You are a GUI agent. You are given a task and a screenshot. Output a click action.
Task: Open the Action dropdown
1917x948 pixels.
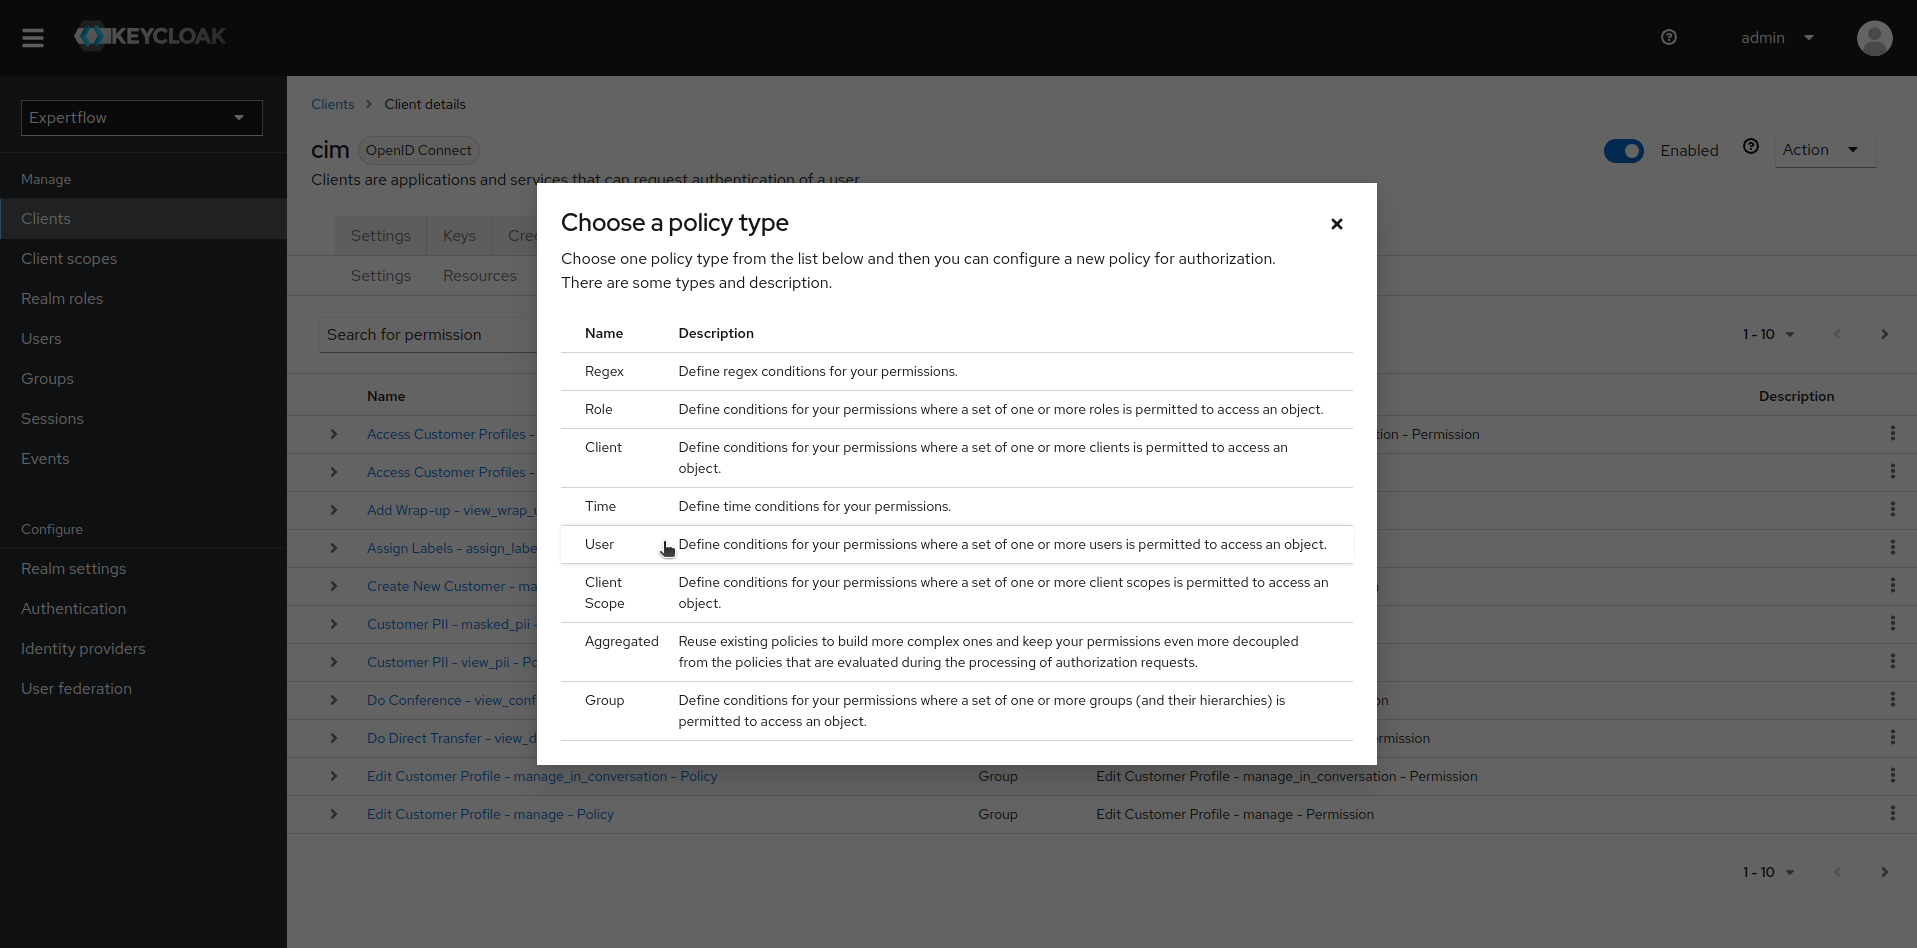(x=1823, y=150)
